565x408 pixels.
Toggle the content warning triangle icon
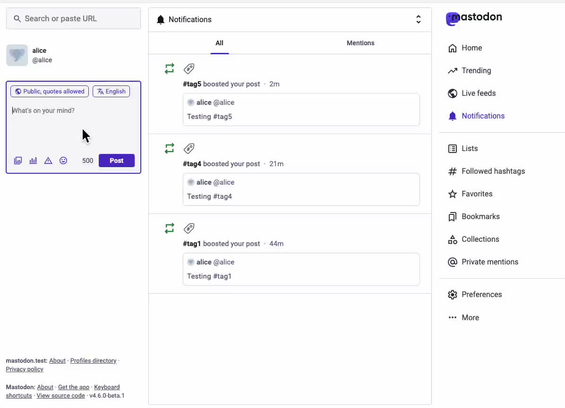(x=48, y=161)
